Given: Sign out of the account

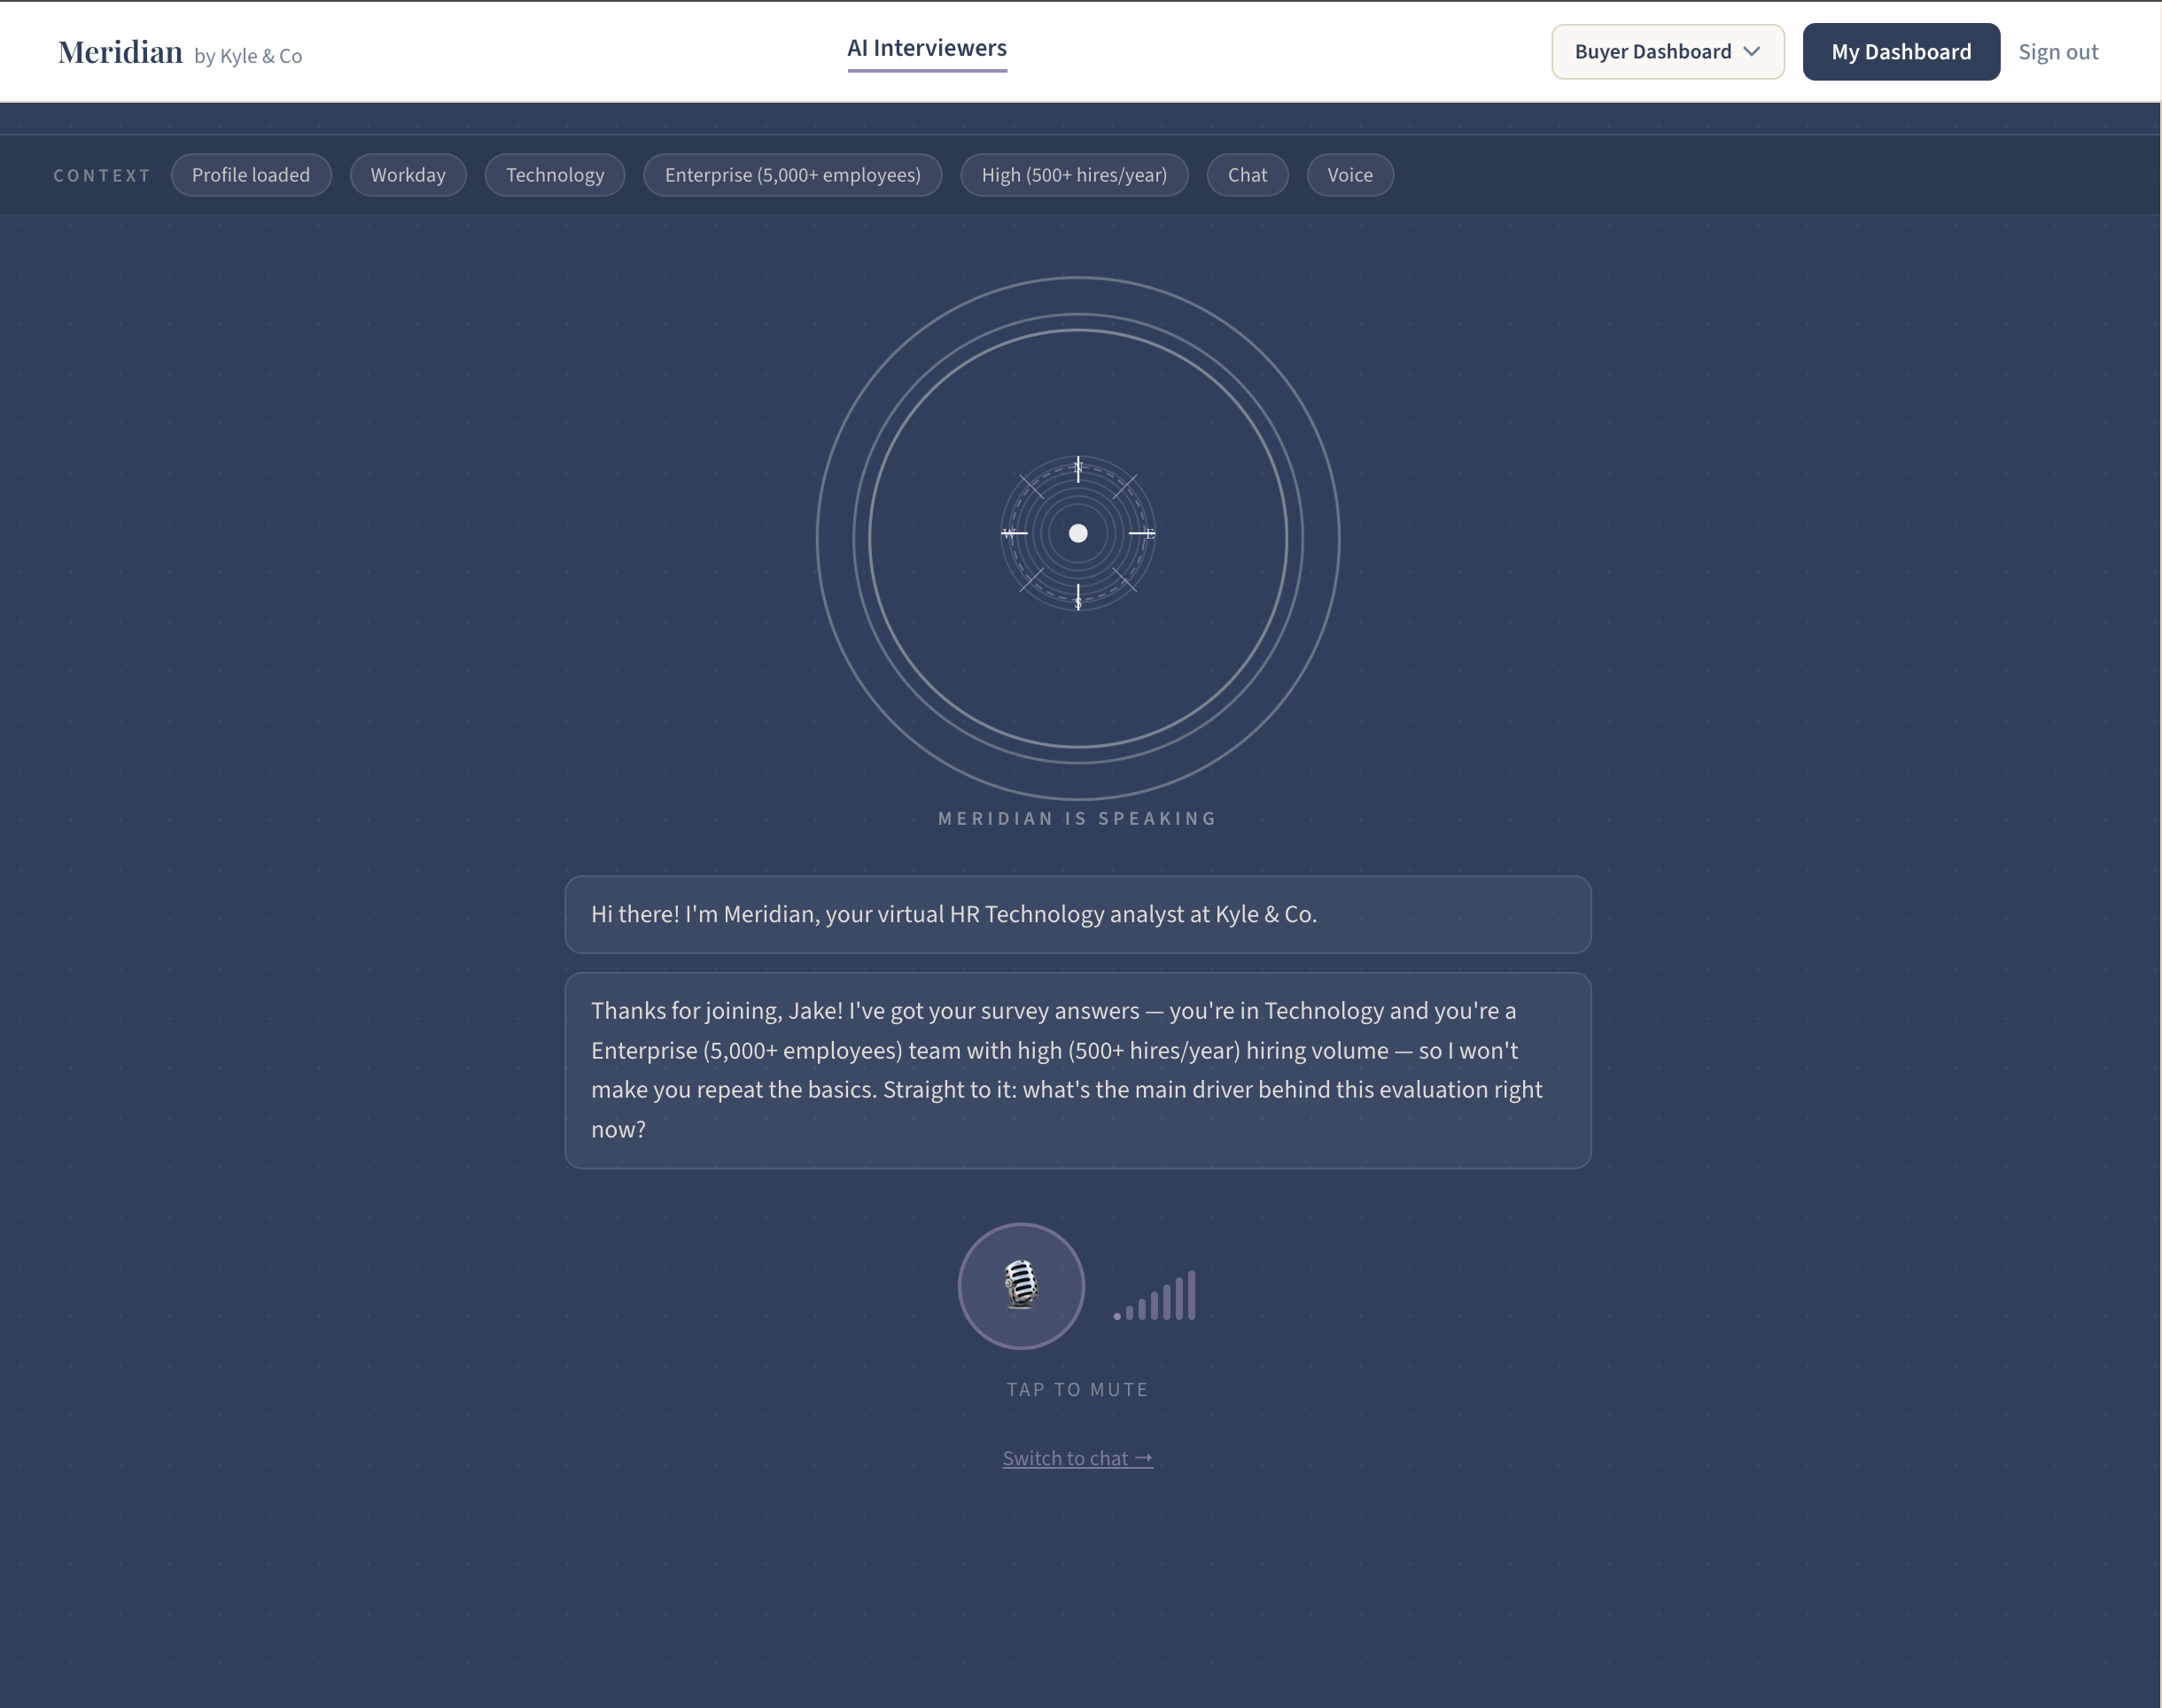Looking at the screenshot, I should pos(2058,52).
